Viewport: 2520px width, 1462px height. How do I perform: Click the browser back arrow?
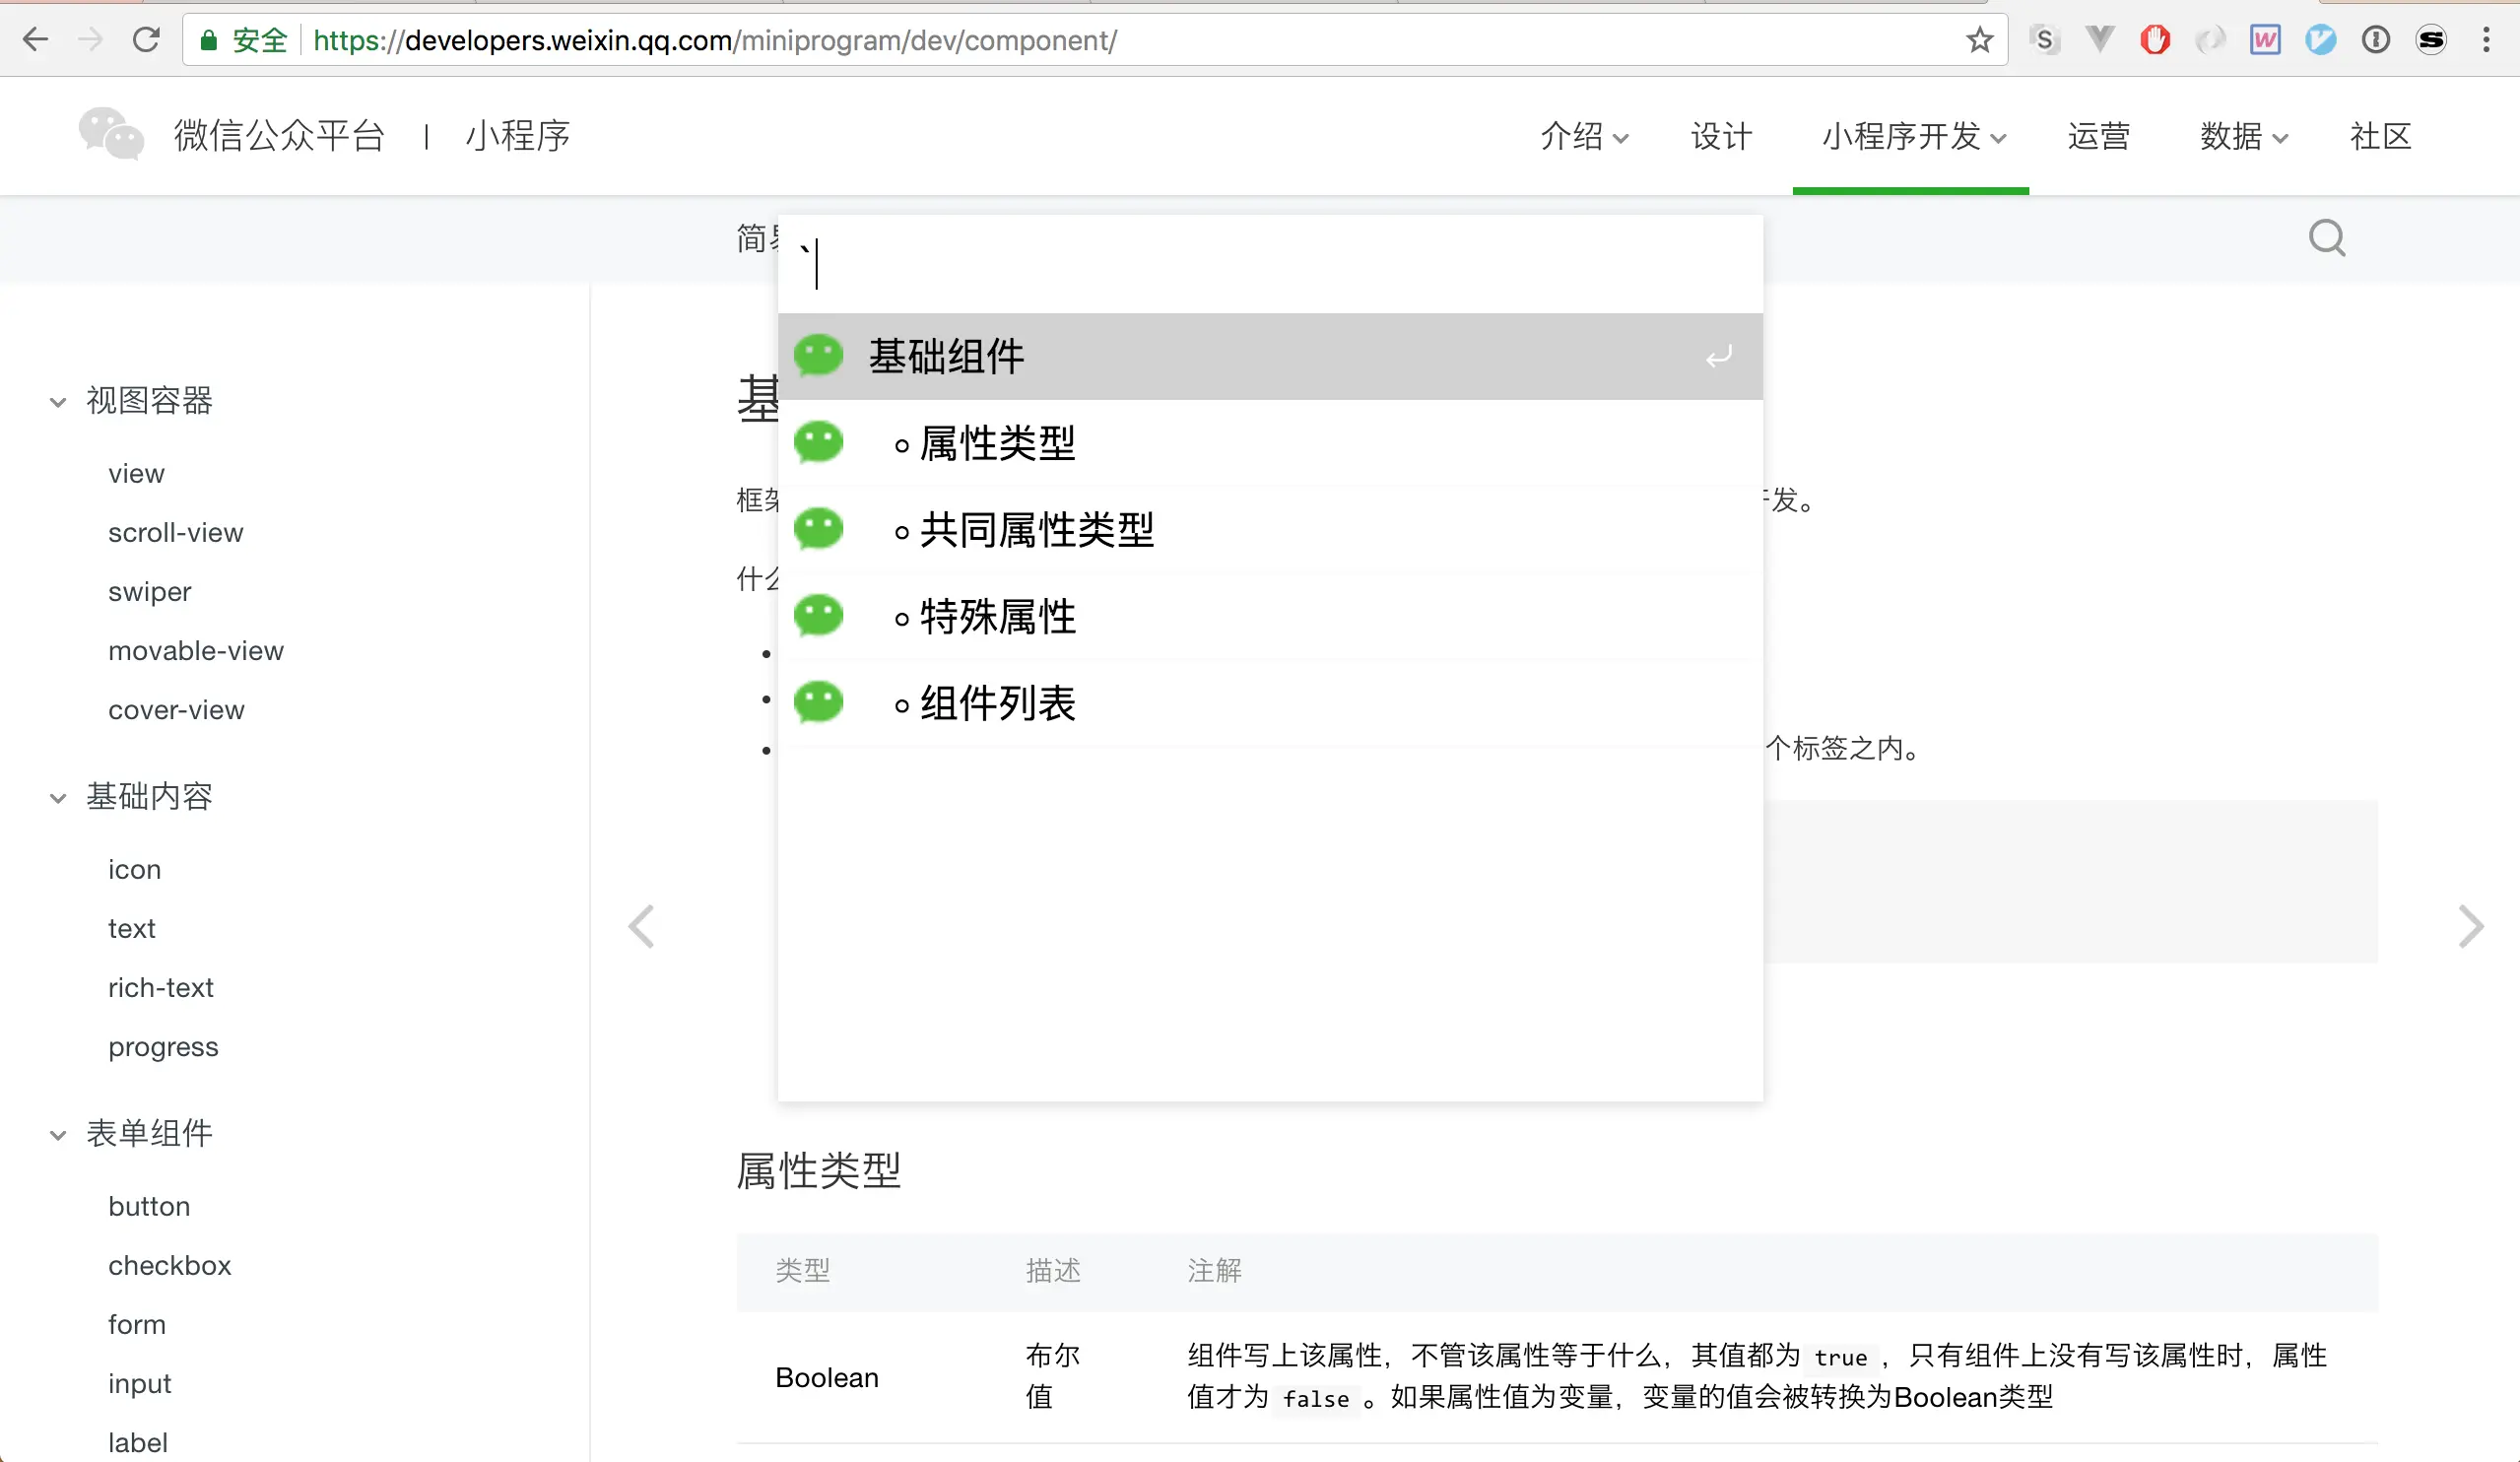(x=35, y=40)
